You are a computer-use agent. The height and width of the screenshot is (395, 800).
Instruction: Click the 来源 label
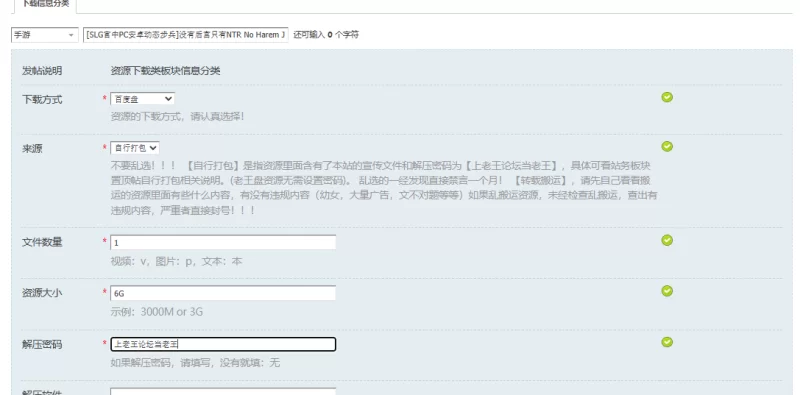(x=32, y=149)
